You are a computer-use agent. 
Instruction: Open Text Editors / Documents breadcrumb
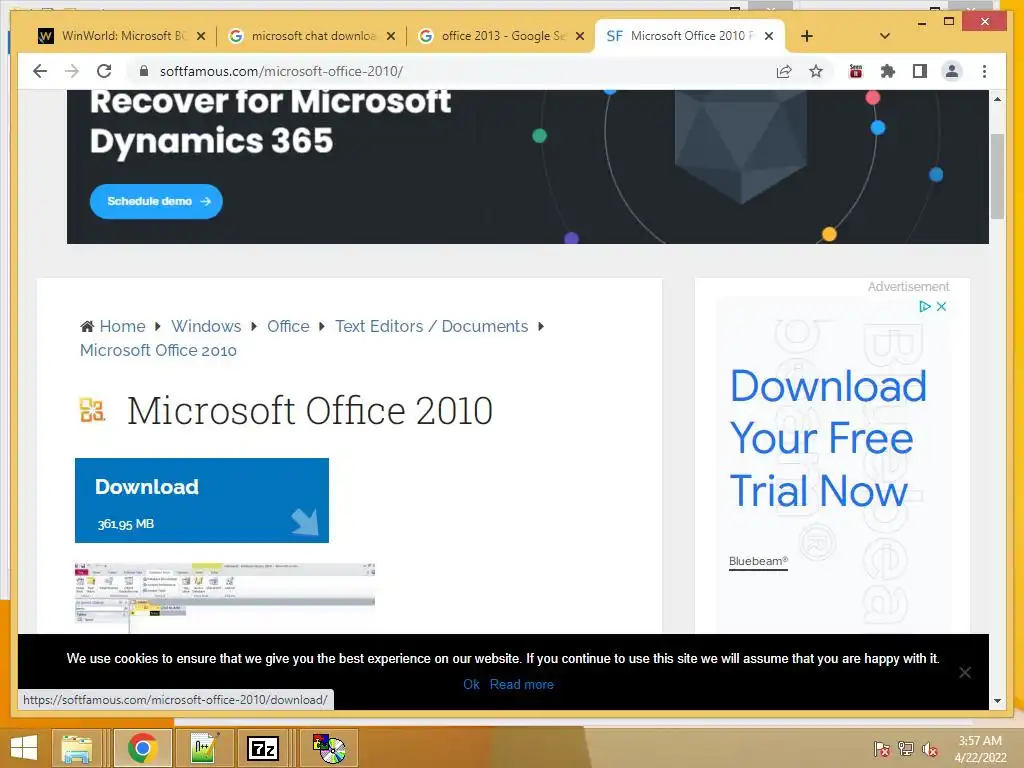coord(432,326)
